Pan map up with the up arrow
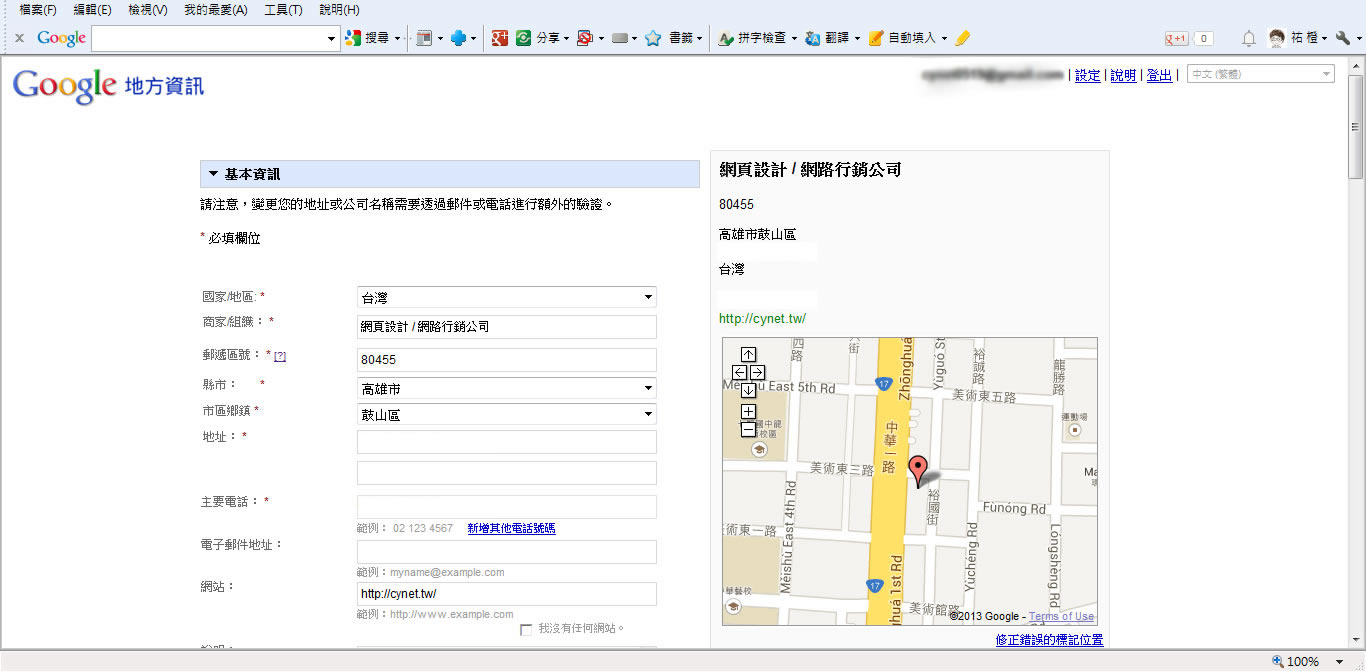1366x672 pixels. coord(748,354)
